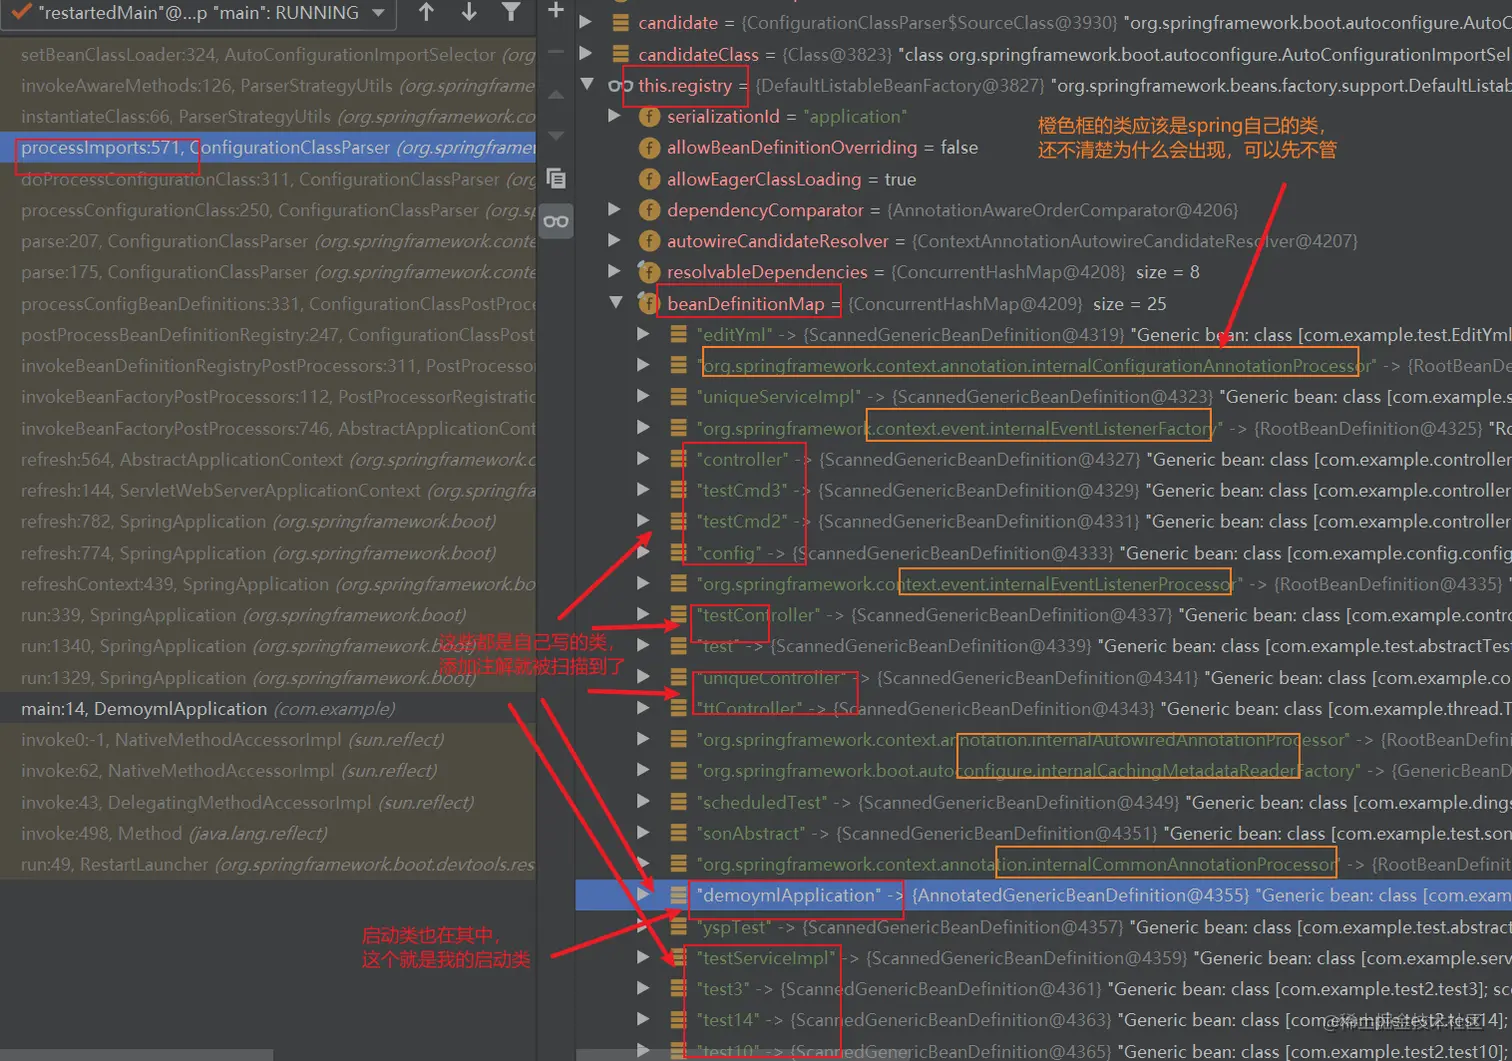Select frame parse:175, ConfigurationClassParser
The image size is (1512, 1061).
pos(268,272)
